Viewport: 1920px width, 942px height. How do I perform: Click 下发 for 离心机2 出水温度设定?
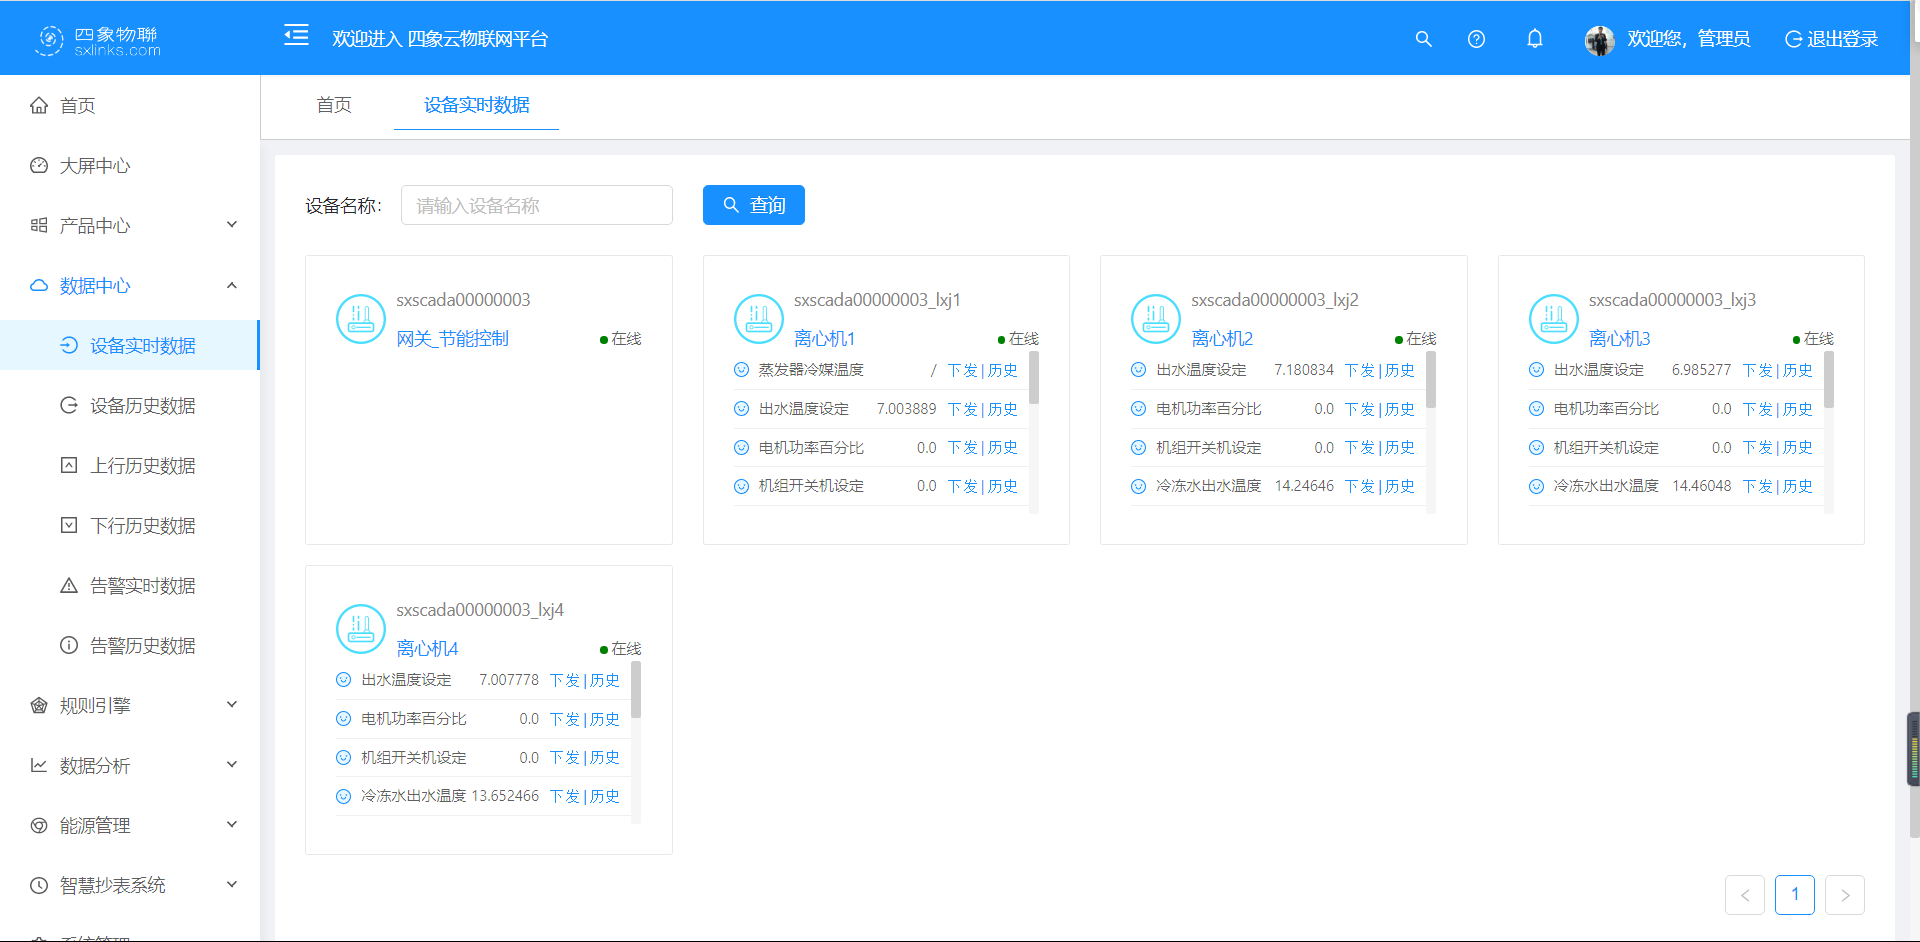1359,370
